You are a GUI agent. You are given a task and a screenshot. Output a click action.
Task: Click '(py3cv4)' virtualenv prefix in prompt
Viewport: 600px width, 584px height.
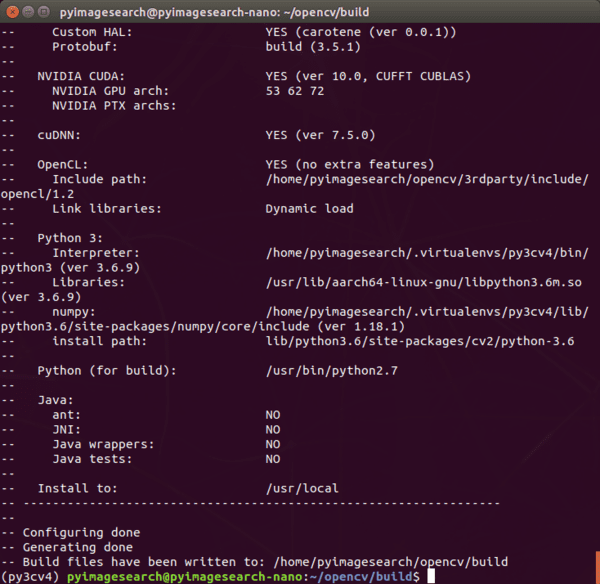(x=30, y=577)
